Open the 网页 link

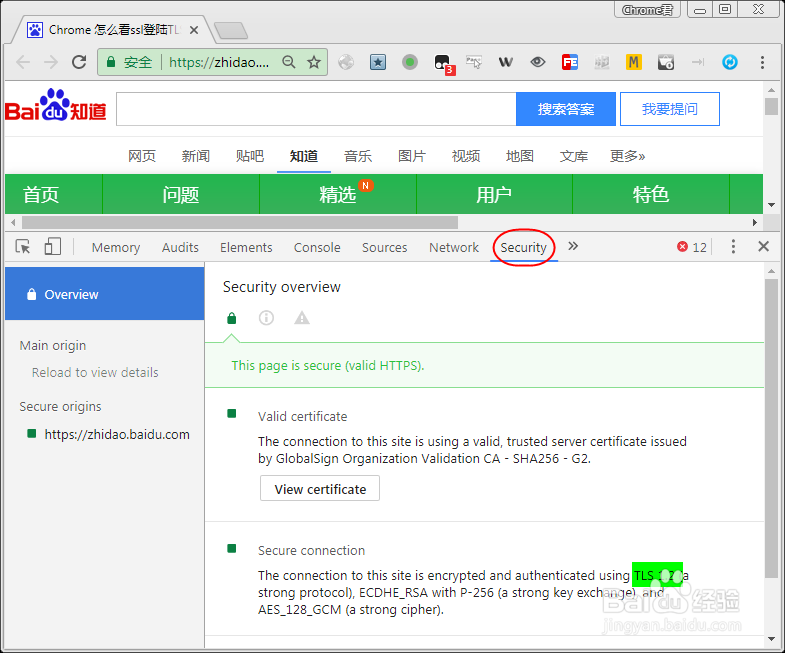[x=142, y=156]
